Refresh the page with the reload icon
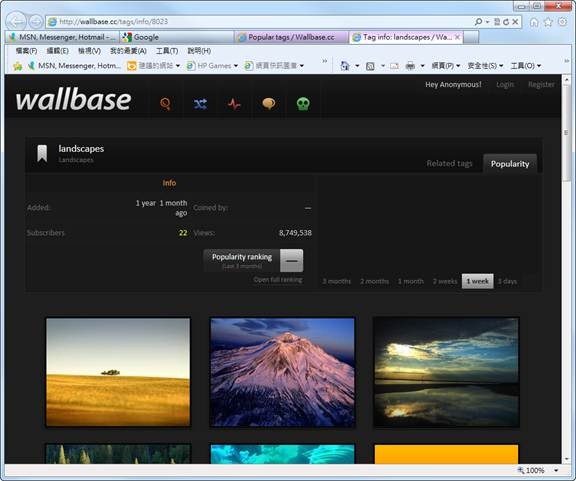Screen dimensions: 576x481 [506, 22]
